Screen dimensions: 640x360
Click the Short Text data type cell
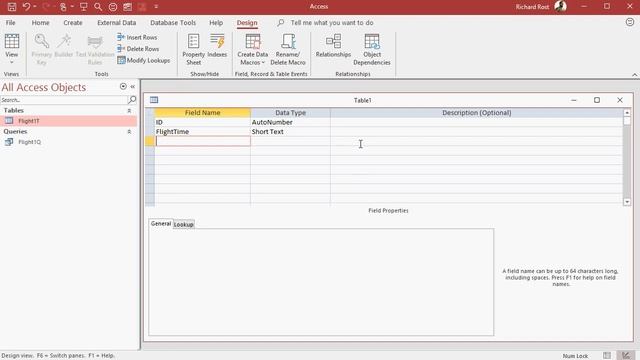coord(290,131)
